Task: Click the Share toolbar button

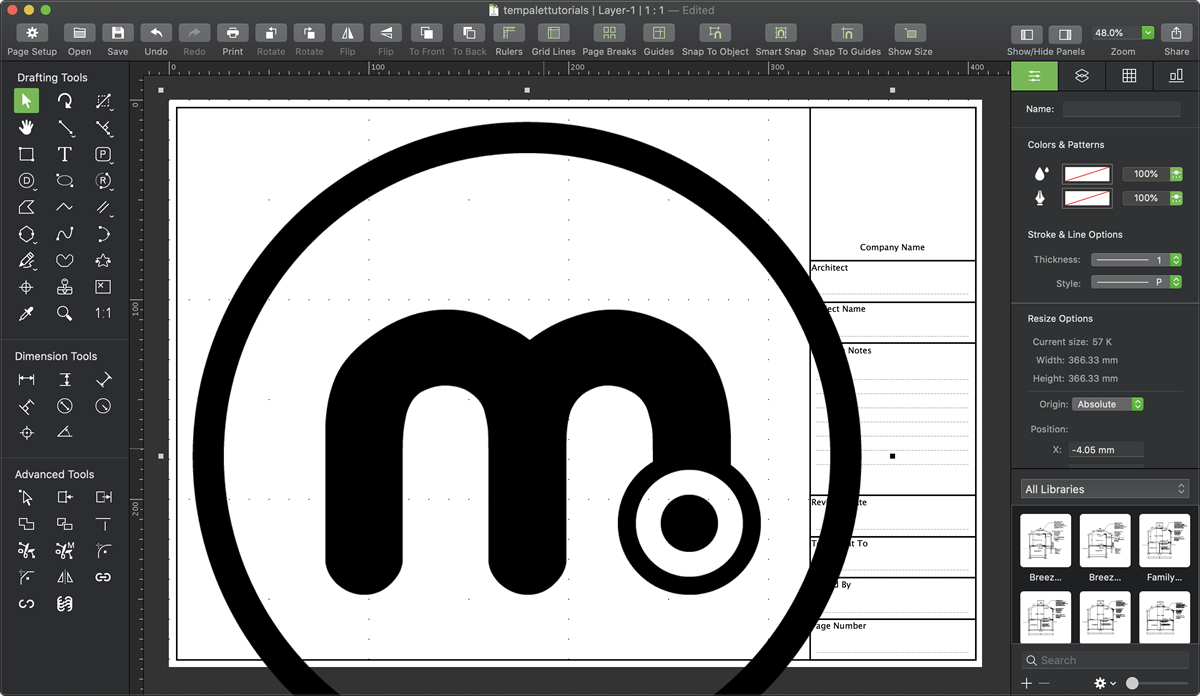Action: (1176, 33)
